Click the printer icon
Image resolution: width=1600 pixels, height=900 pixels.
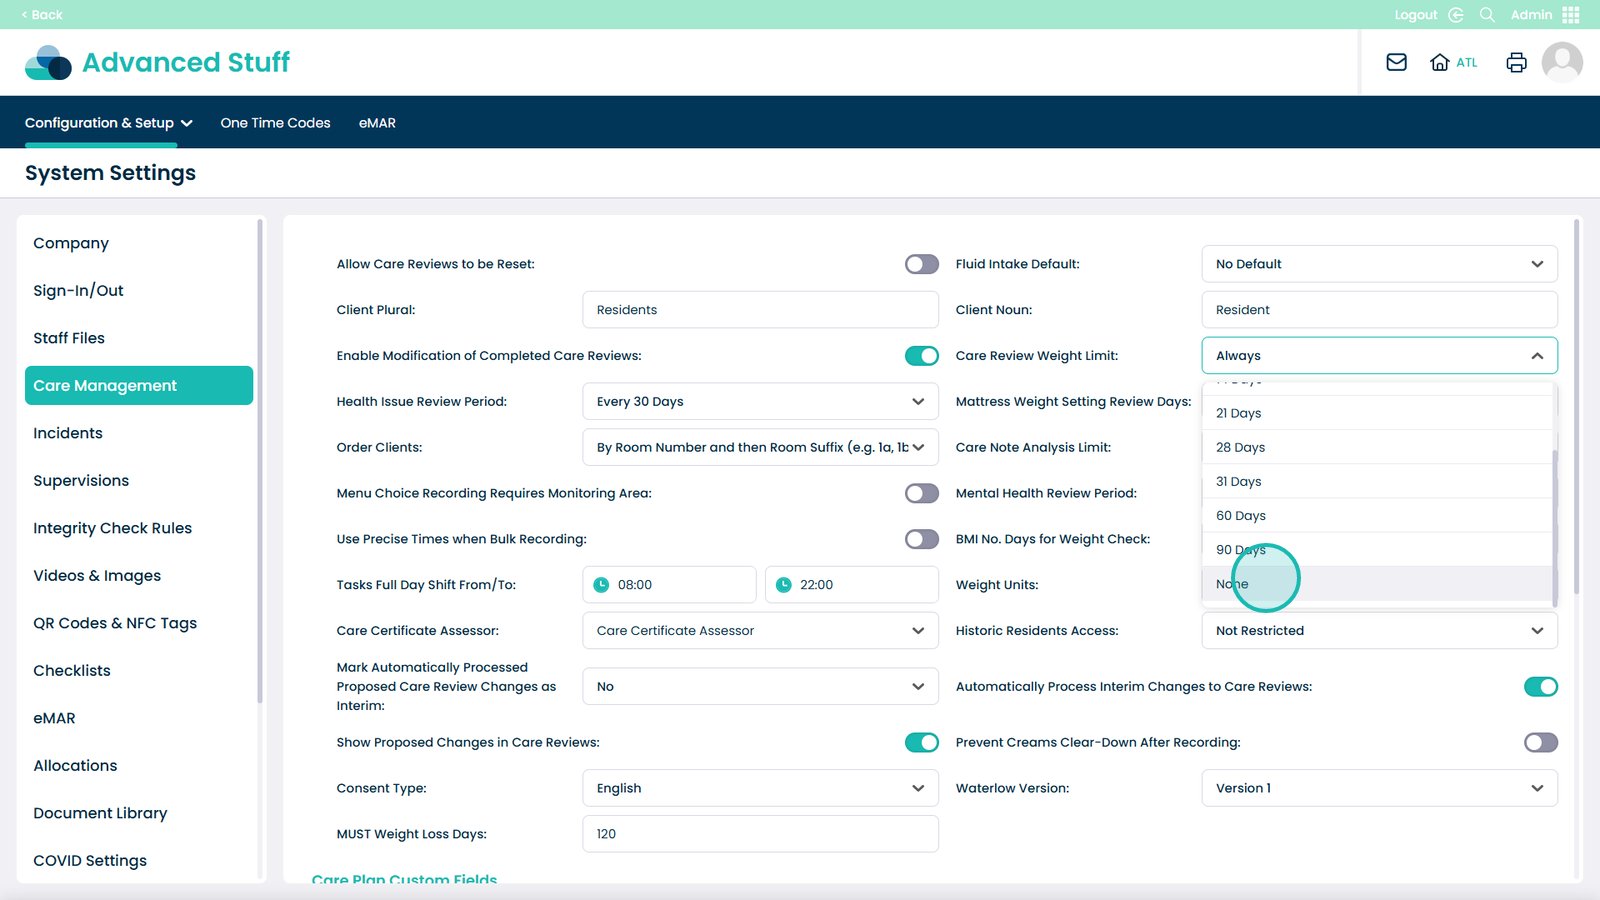pyautogui.click(x=1516, y=62)
